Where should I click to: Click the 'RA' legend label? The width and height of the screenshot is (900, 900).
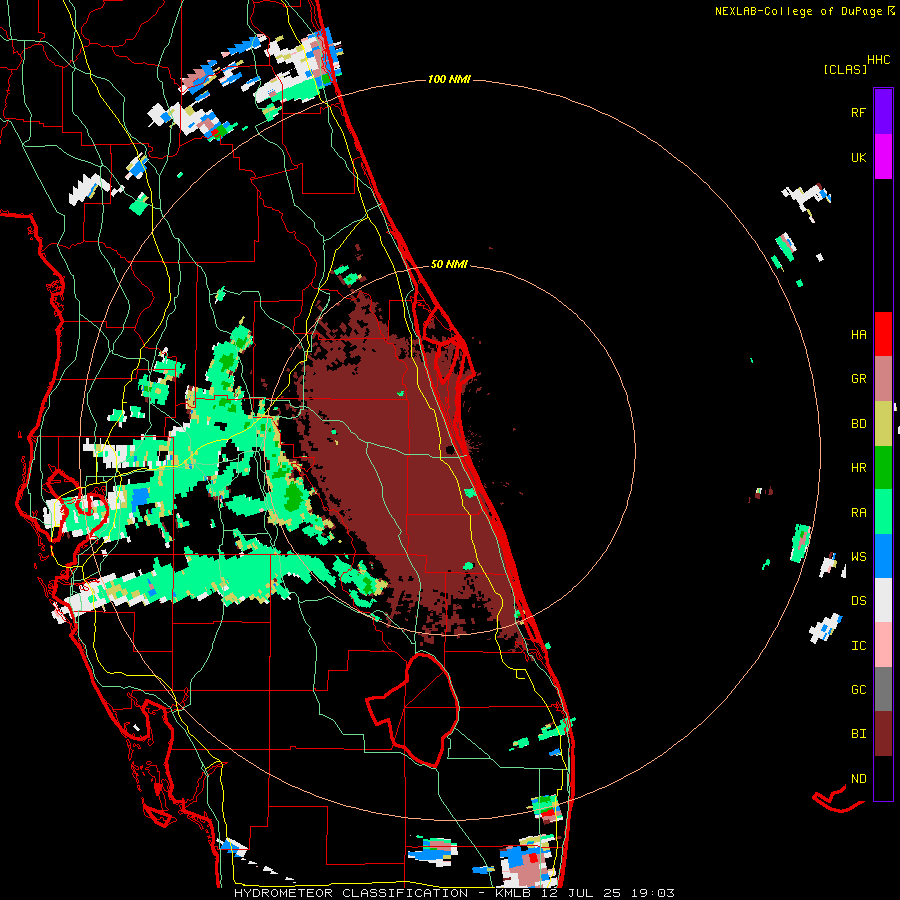[x=858, y=513]
